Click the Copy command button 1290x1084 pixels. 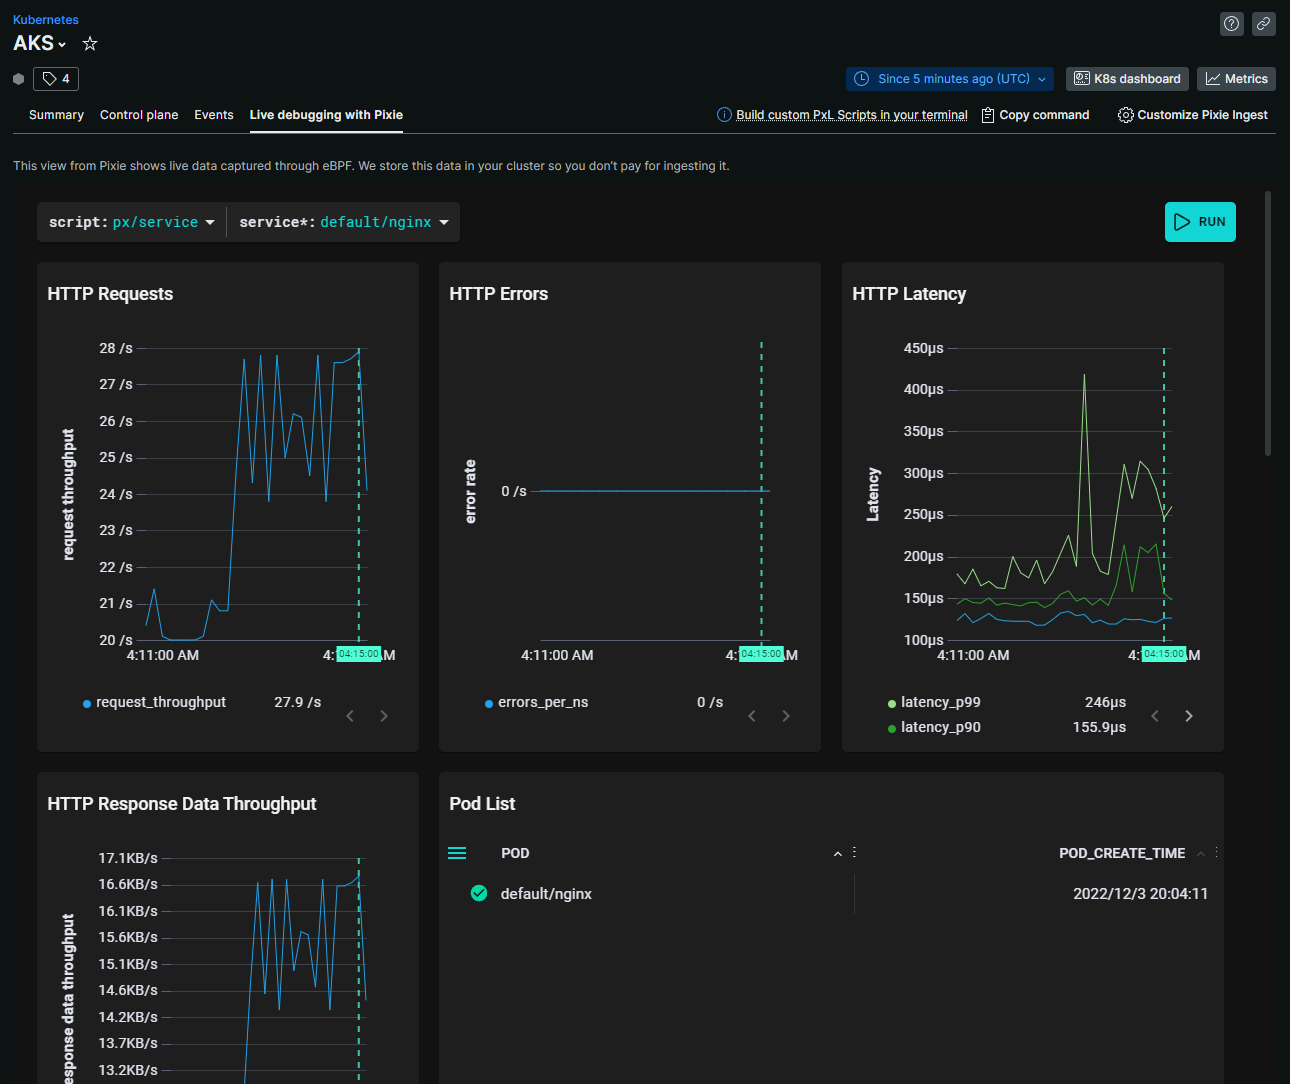(1036, 115)
